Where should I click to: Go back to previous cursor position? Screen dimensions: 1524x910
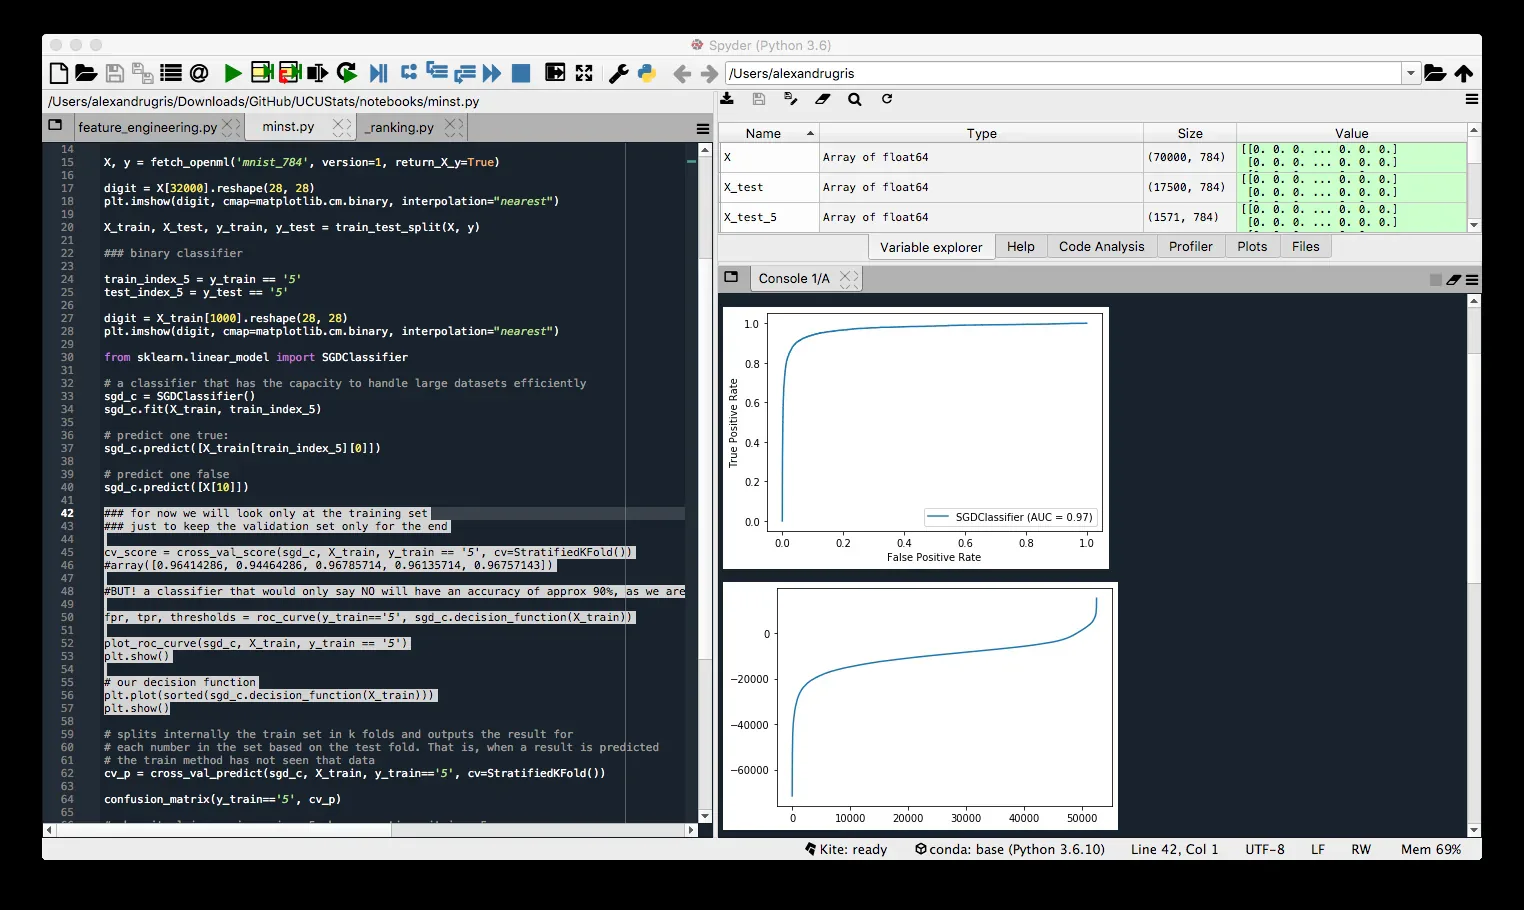pos(682,74)
